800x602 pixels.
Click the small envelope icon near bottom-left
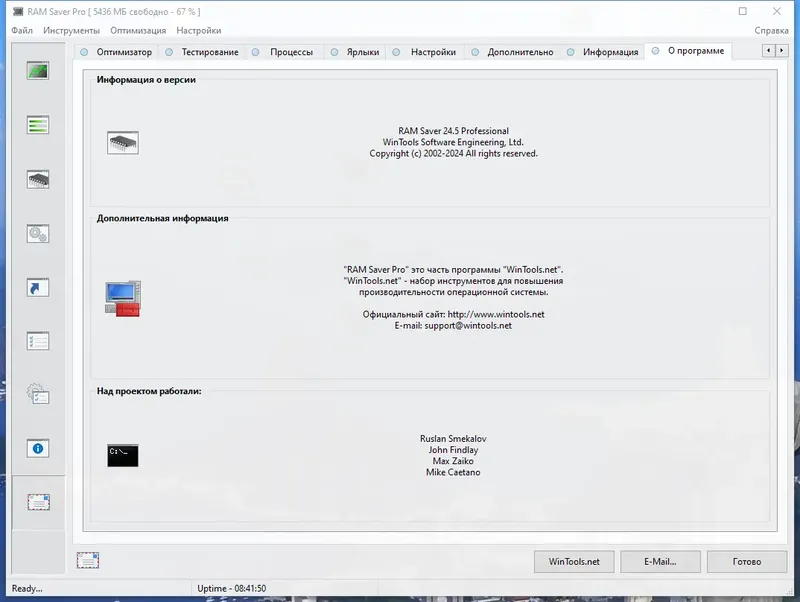[x=87, y=561]
